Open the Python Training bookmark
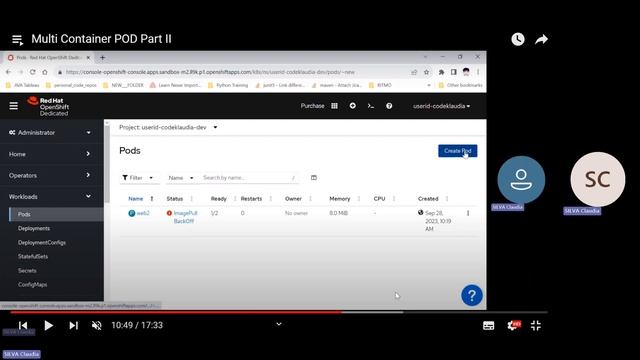 228,85
